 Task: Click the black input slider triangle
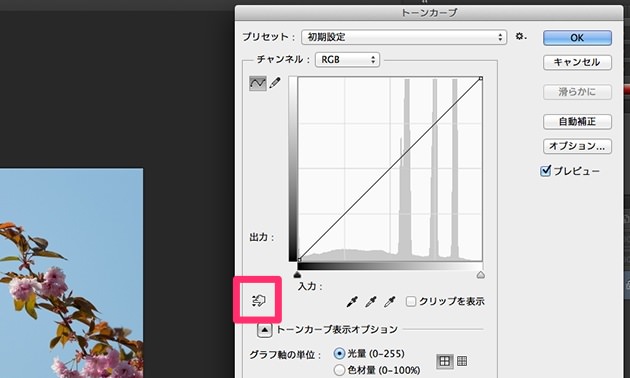[297, 275]
